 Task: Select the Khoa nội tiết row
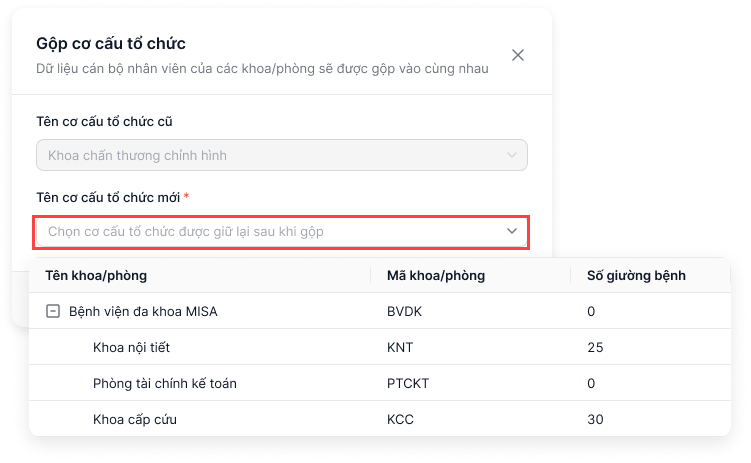point(380,347)
